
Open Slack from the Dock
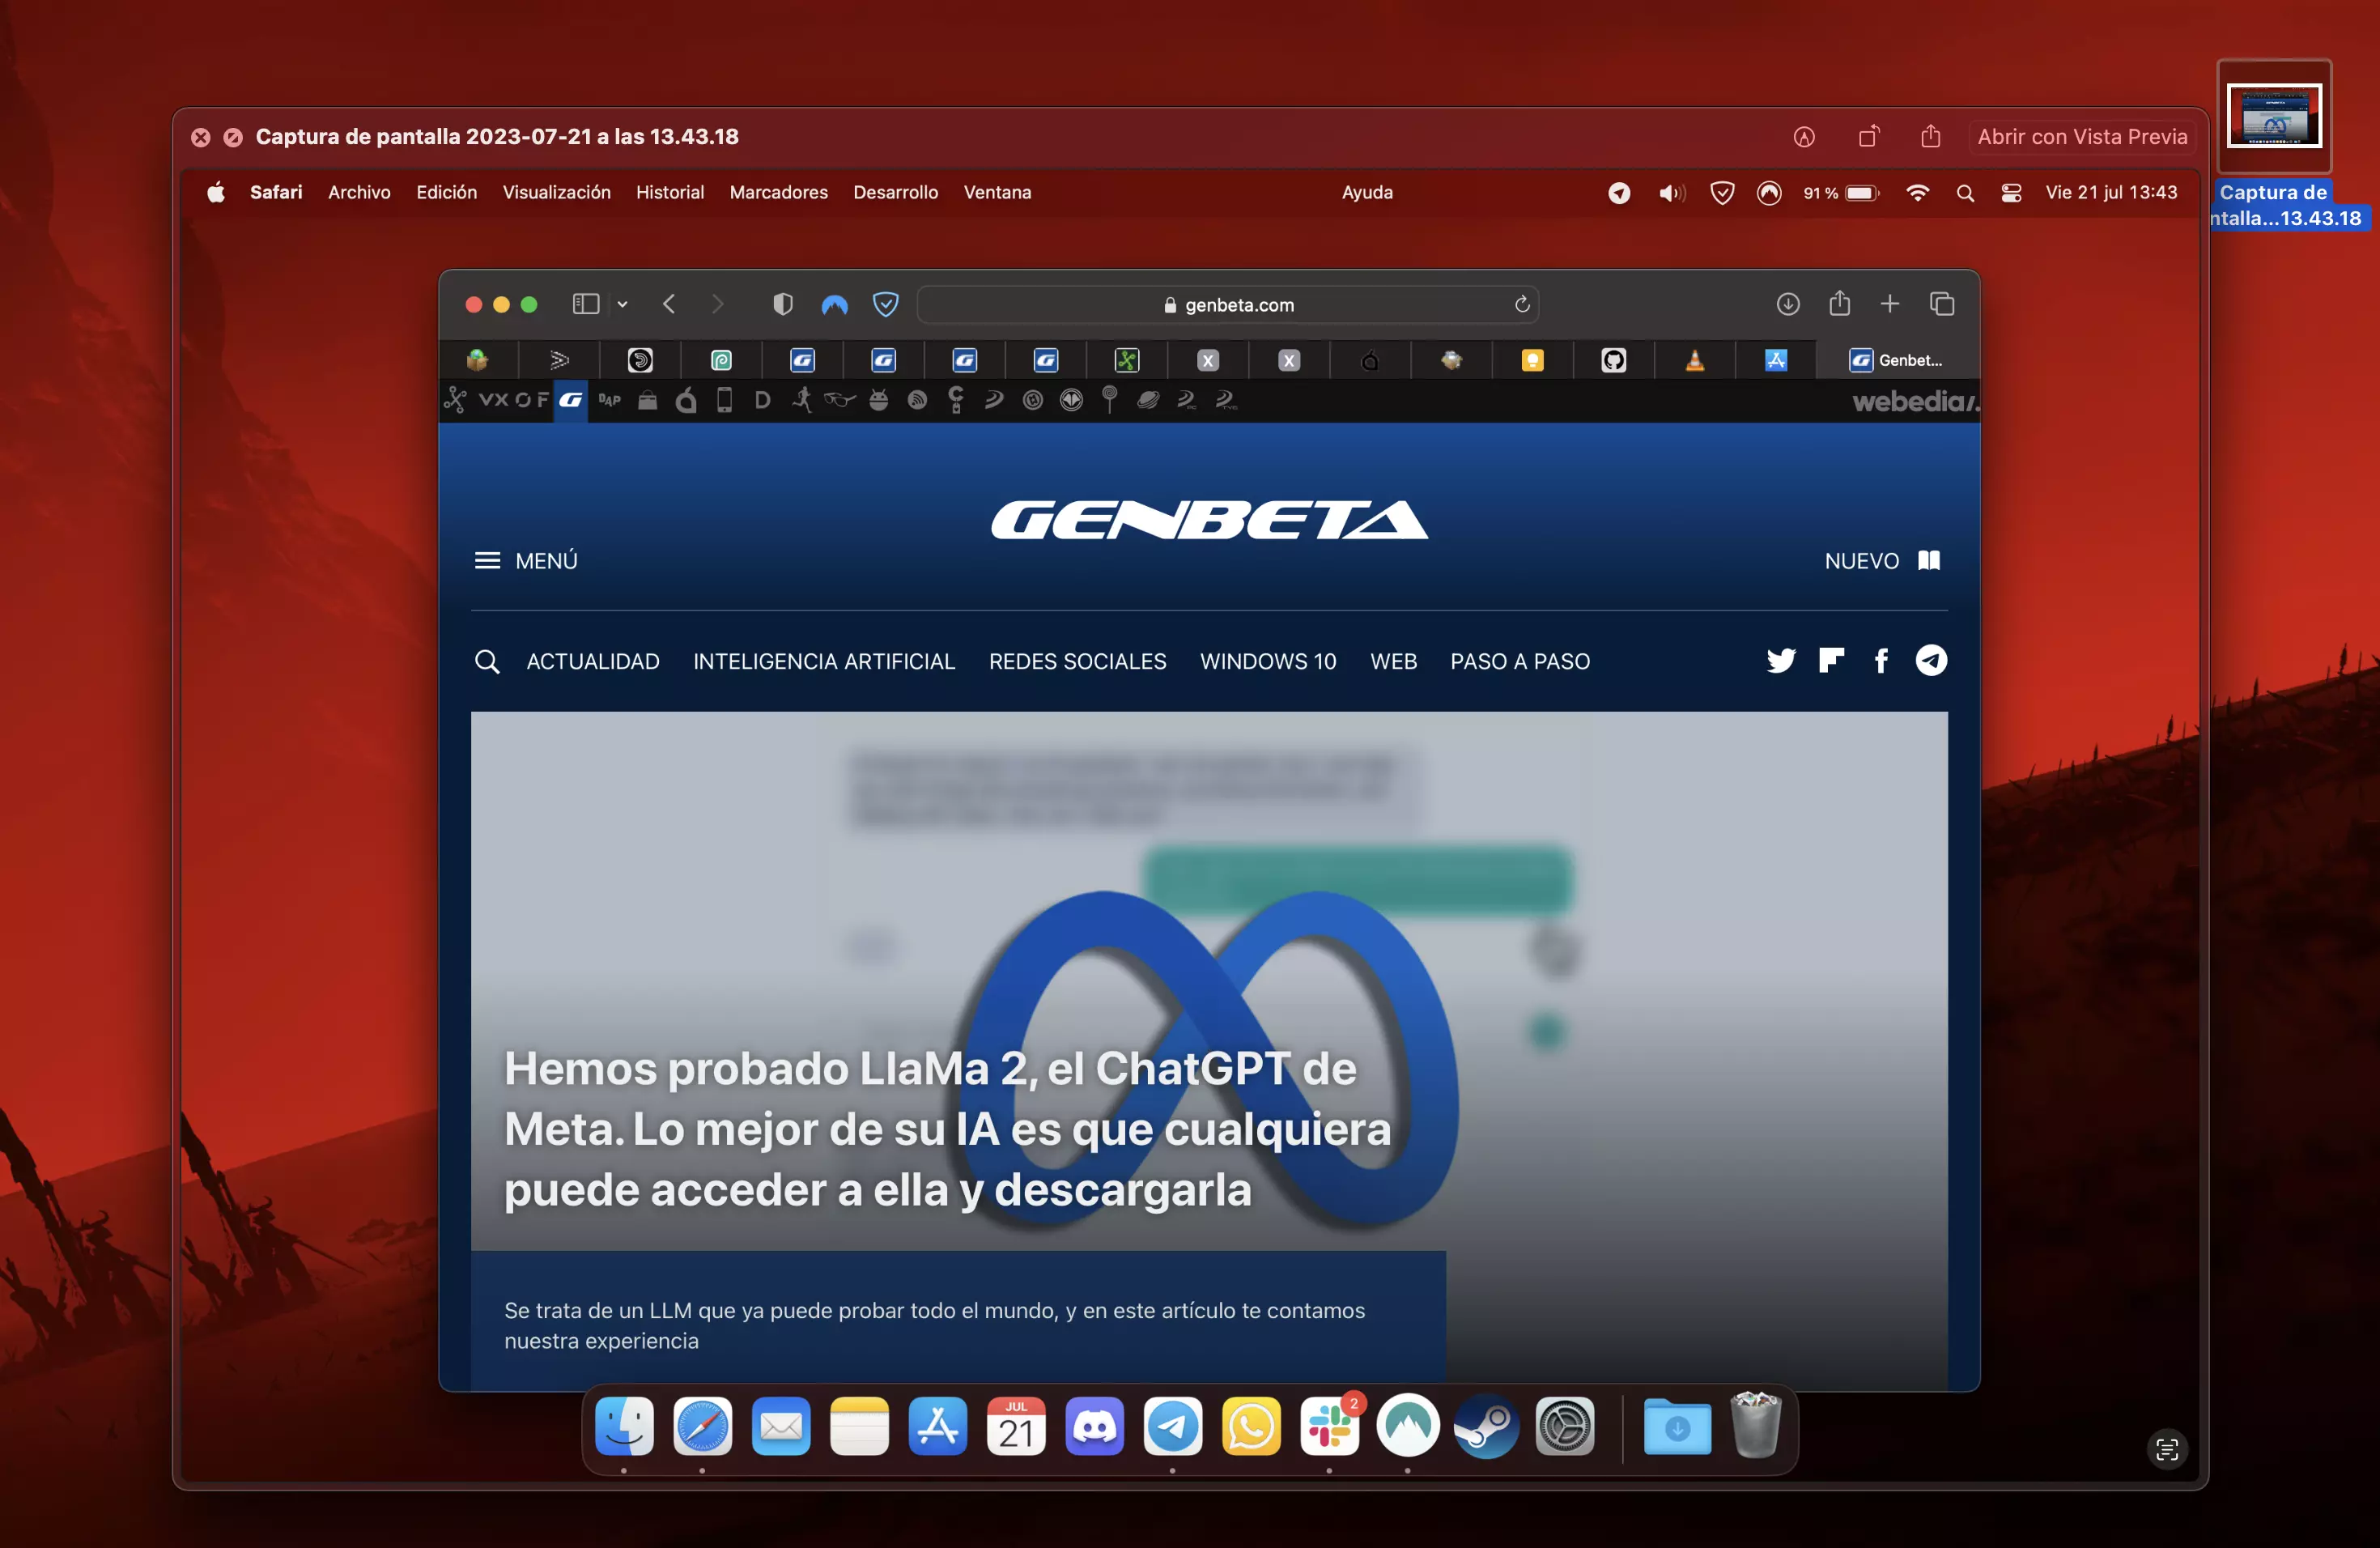point(1329,1426)
